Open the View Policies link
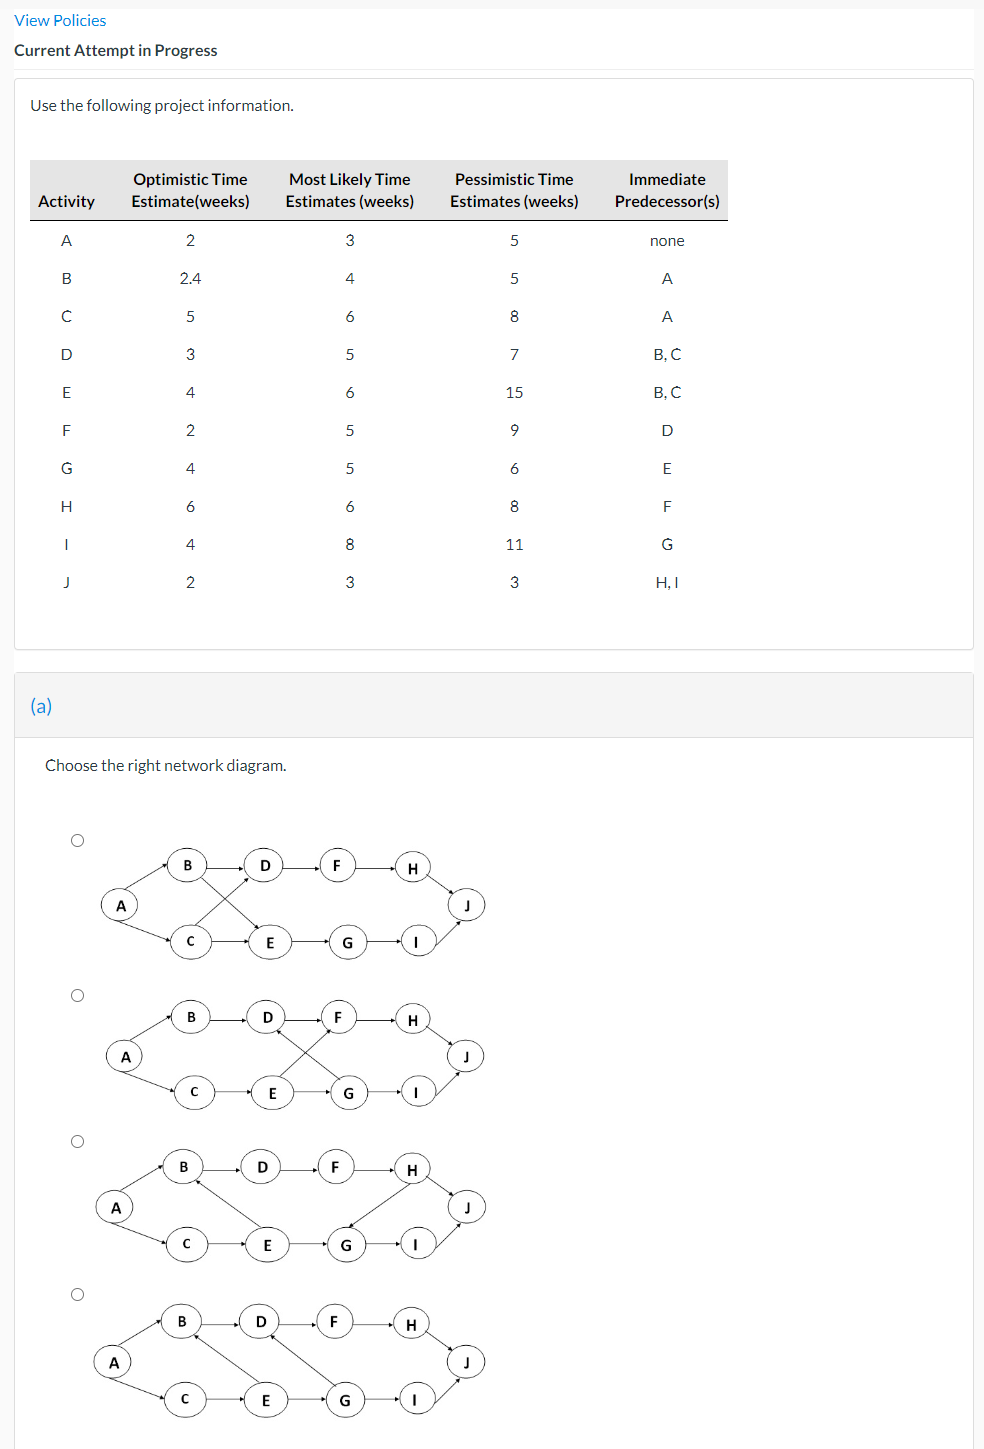 tap(59, 19)
